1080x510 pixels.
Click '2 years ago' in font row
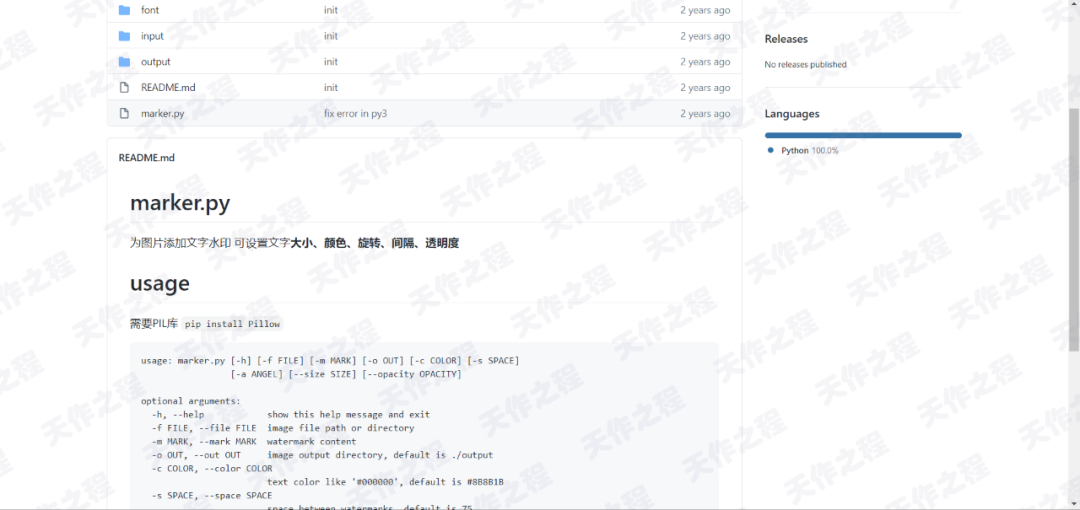tap(705, 10)
